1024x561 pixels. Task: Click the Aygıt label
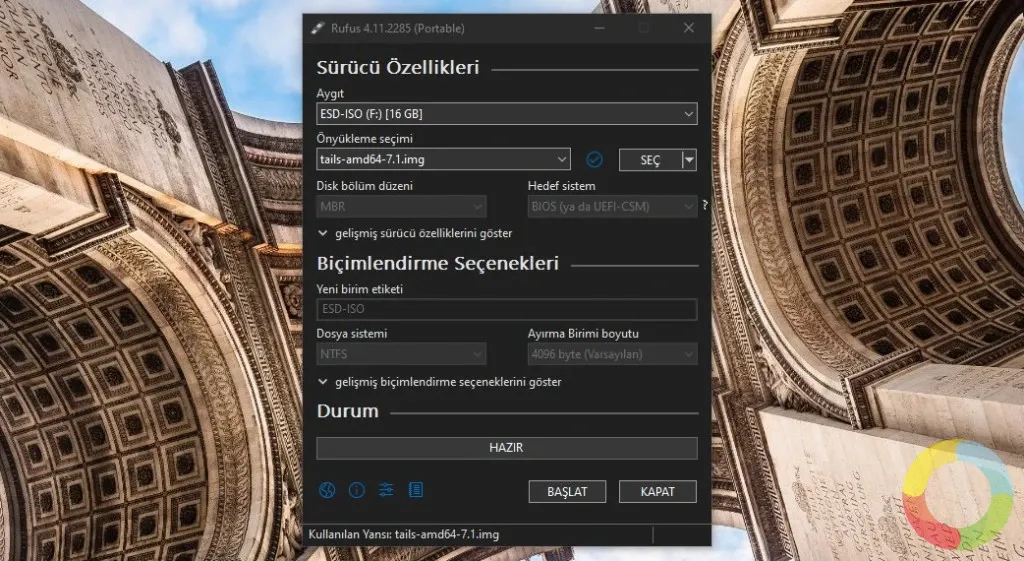330,93
